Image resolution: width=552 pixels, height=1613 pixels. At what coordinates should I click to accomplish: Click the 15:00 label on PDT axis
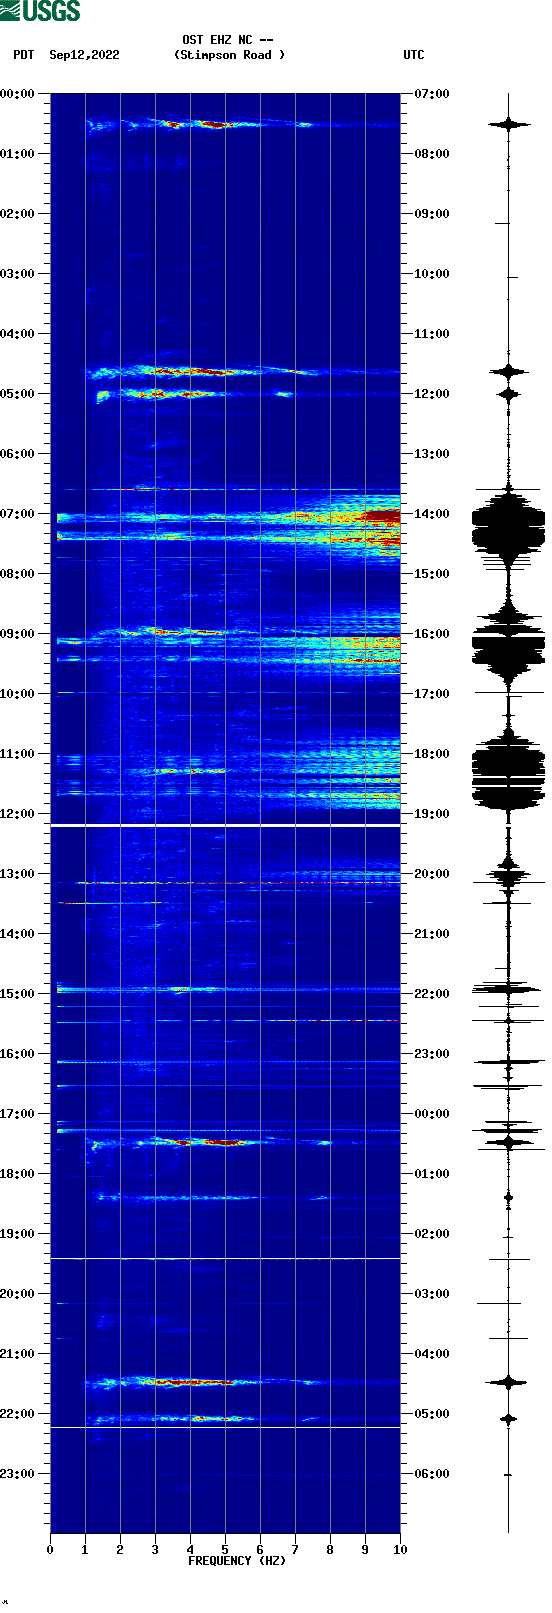17,994
